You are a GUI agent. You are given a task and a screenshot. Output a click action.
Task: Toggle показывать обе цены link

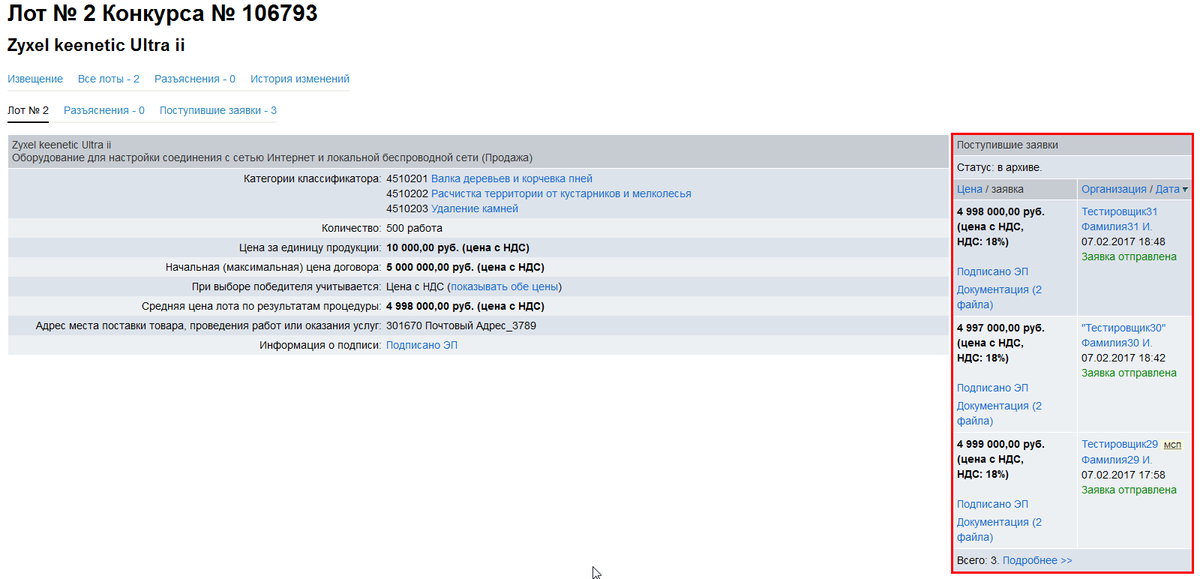pyautogui.click(x=504, y=287)
